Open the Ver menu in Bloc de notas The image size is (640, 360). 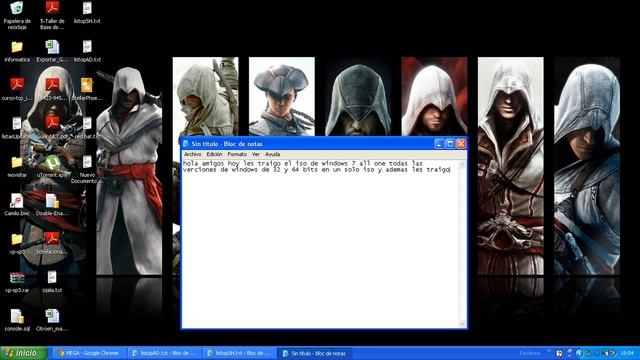point(256,154)
